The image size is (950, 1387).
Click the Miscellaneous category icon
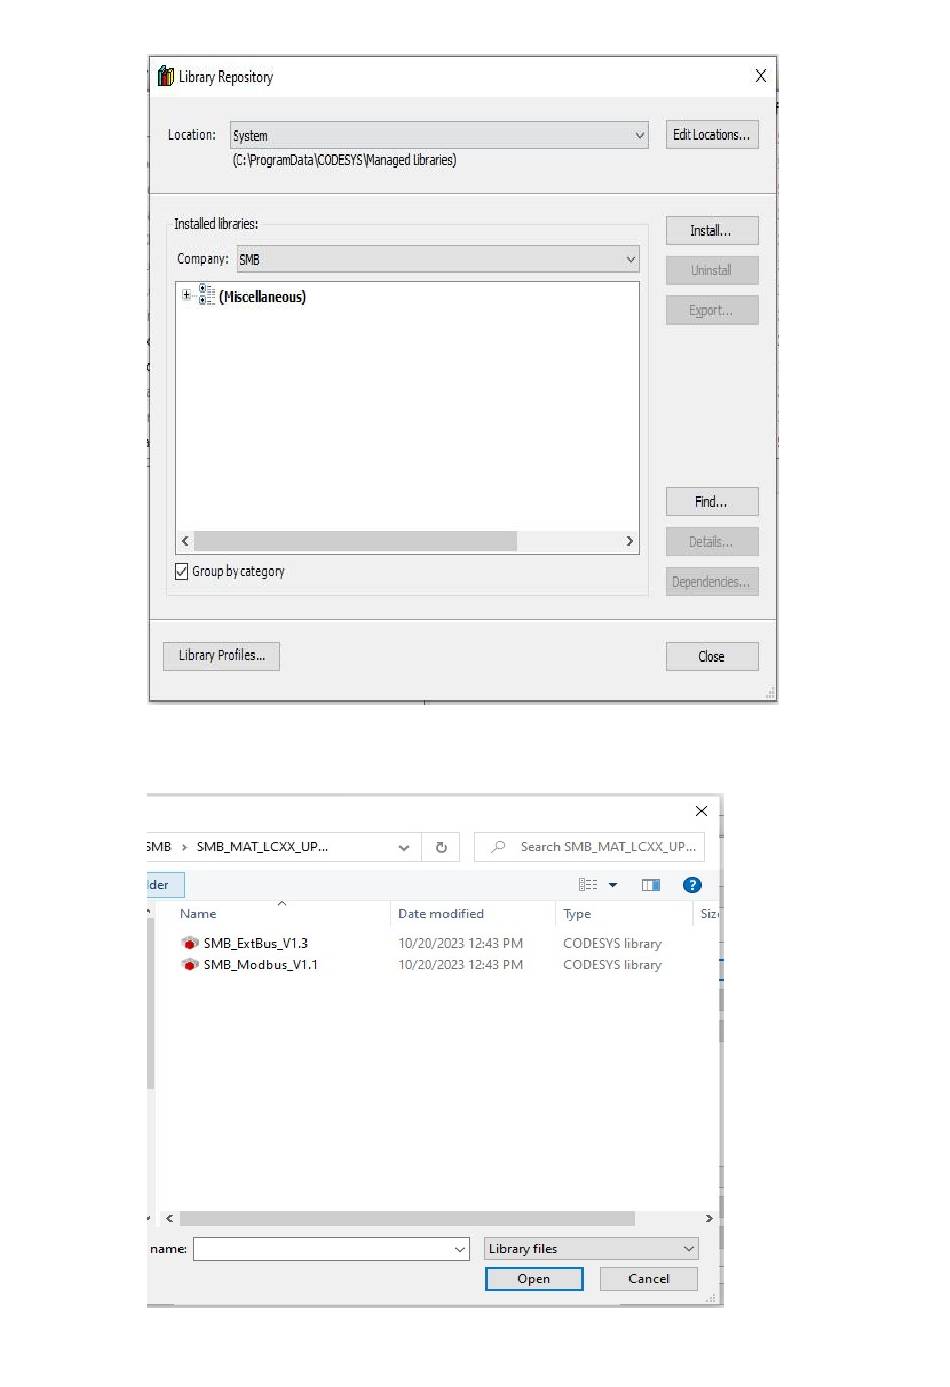(207, 295)
